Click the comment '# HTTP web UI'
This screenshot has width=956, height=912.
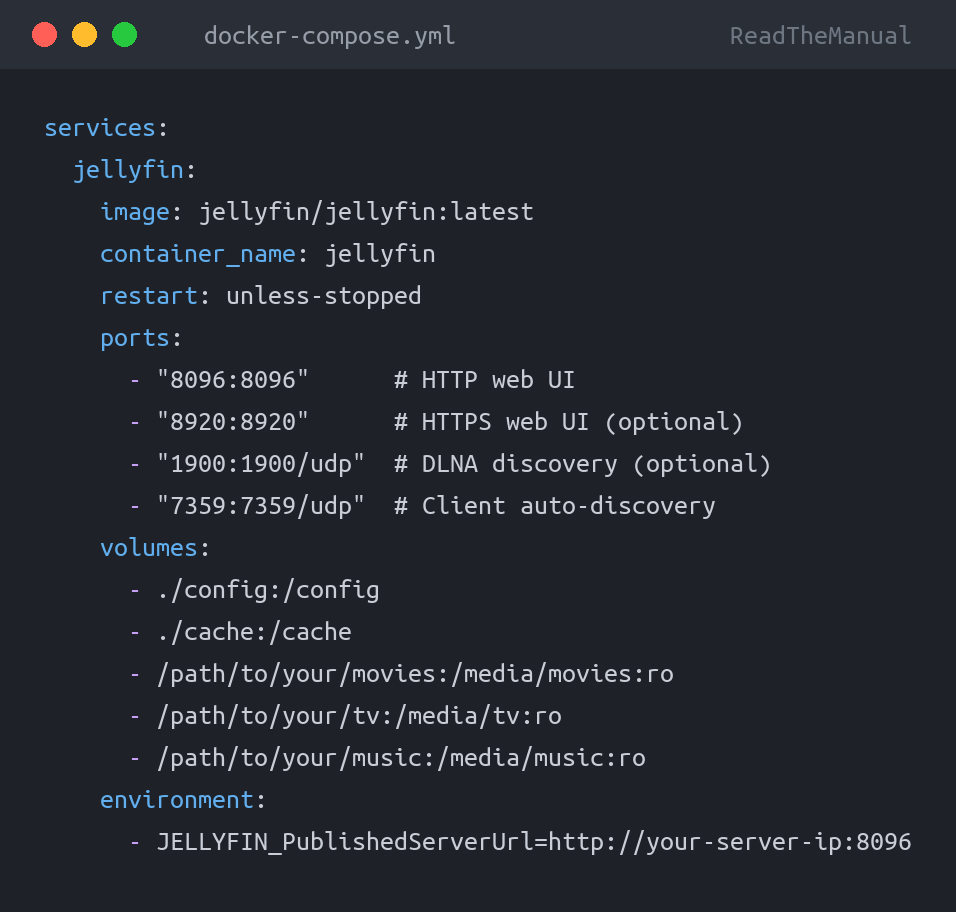click(x=484, y=380)
